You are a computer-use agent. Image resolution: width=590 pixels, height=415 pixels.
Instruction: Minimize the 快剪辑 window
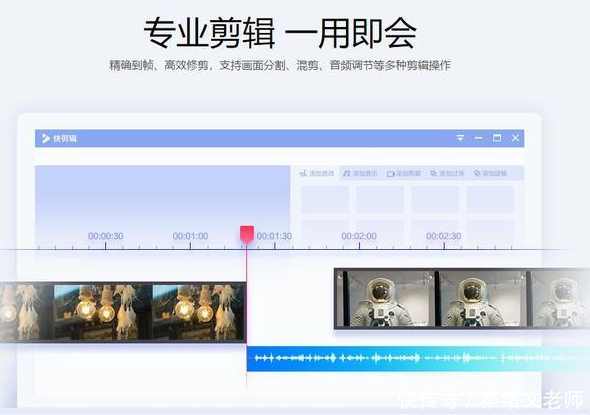[x=478, y=138]
